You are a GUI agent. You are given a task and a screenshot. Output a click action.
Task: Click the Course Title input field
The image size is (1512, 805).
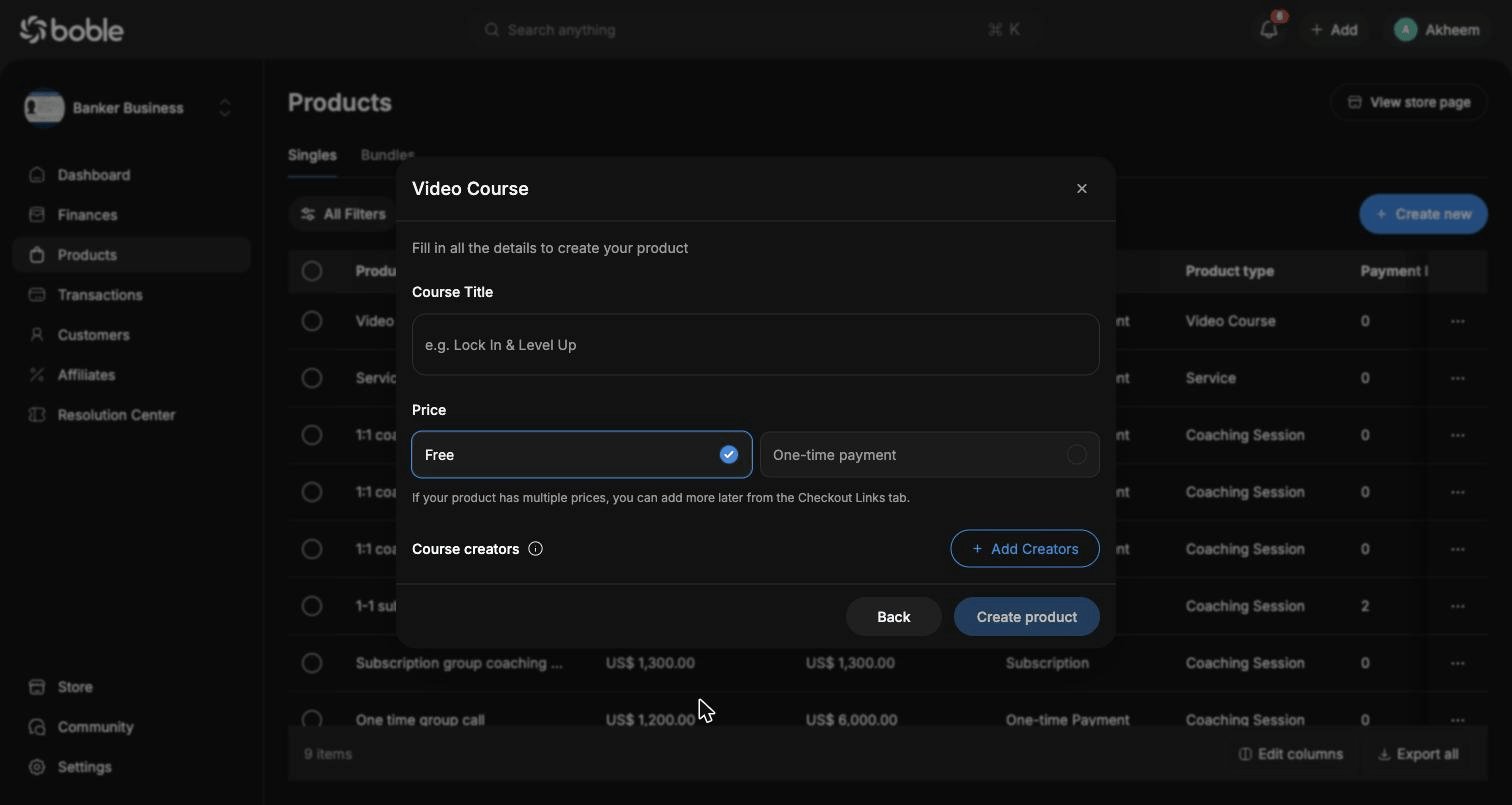tap(755, 345)
